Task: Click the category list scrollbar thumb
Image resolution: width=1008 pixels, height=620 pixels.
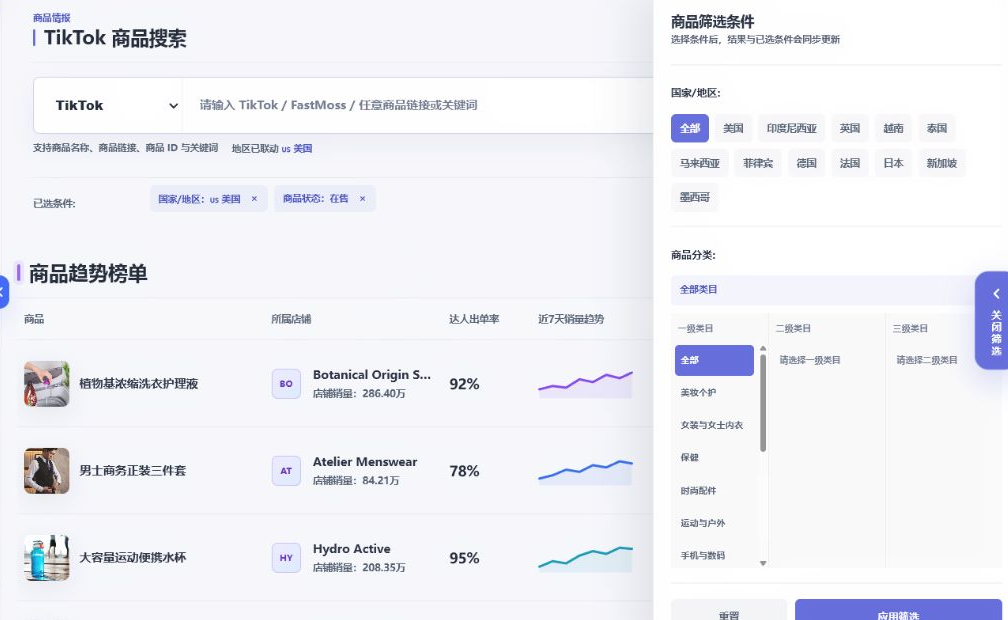Action: click(763, 403)
